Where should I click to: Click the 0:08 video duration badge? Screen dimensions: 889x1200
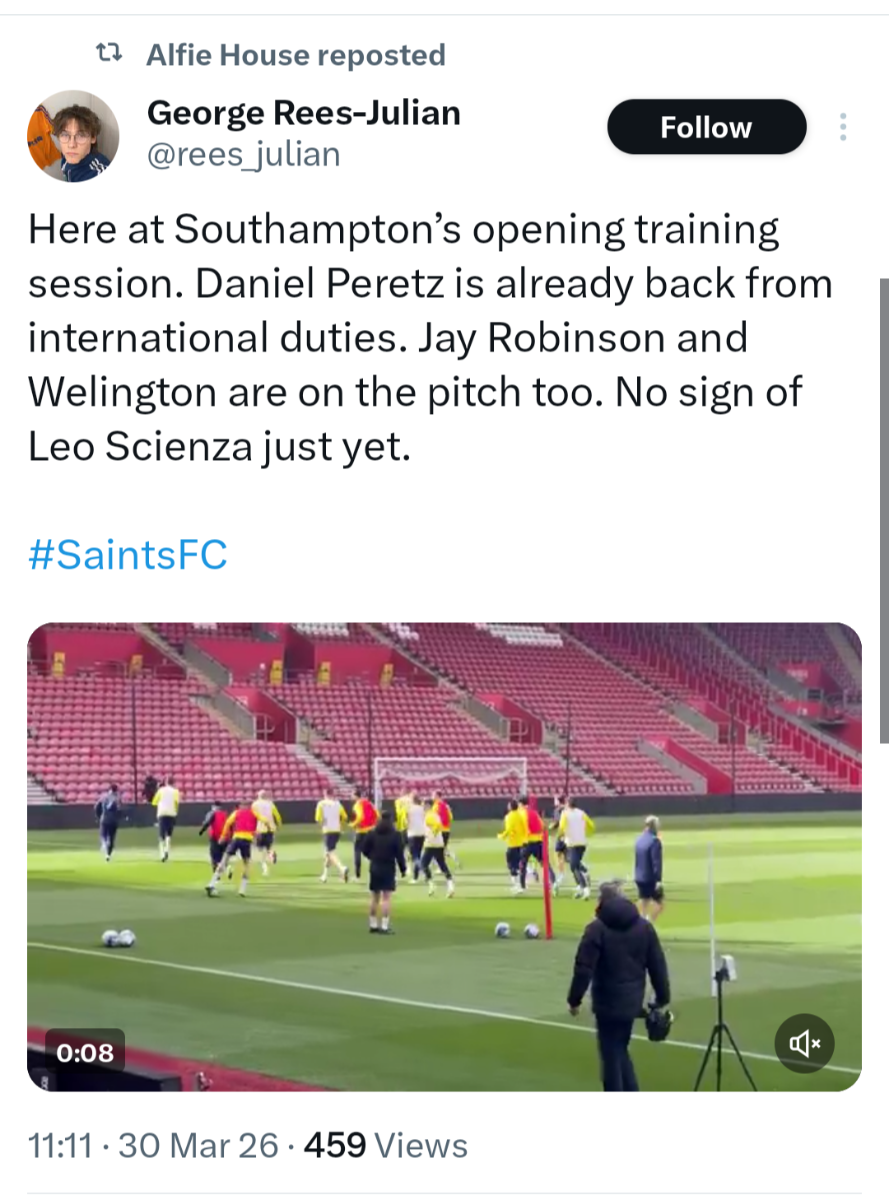point(85,1052)
